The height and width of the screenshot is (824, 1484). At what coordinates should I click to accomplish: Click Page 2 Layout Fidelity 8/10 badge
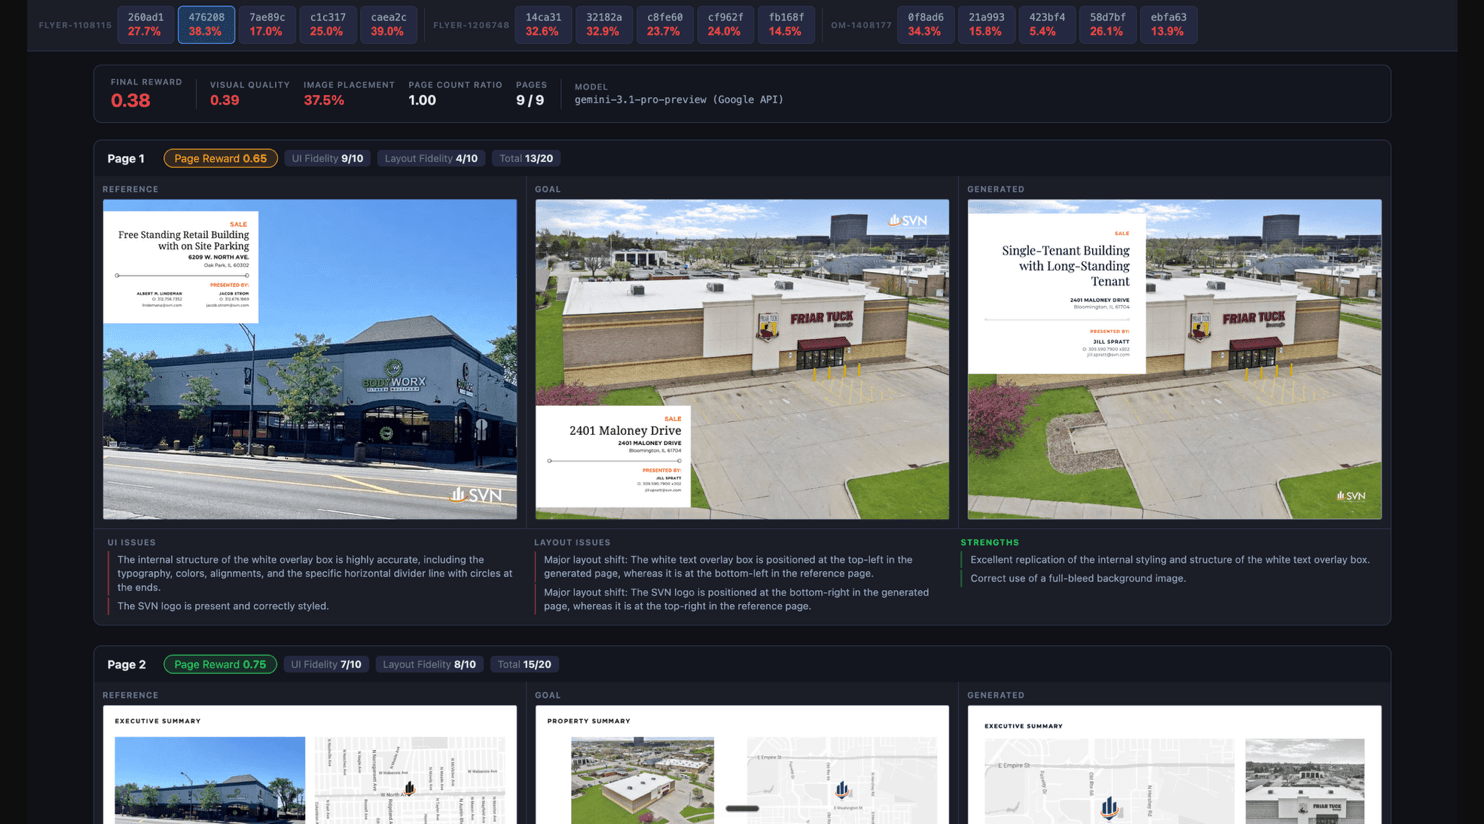pos(429,664)
